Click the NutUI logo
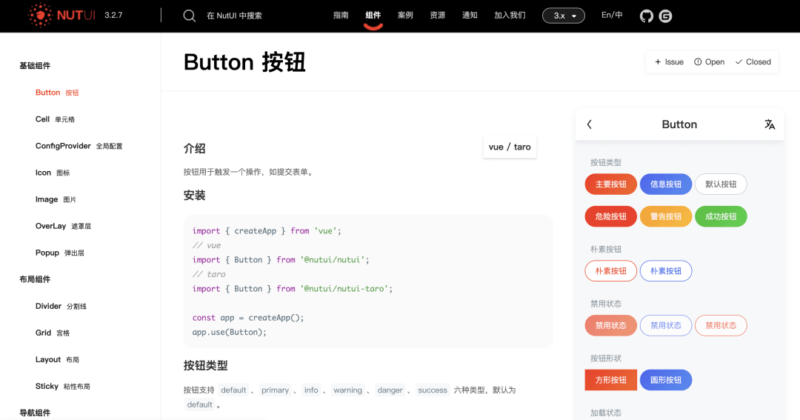 pyautogui.click(x=62, y=15)
